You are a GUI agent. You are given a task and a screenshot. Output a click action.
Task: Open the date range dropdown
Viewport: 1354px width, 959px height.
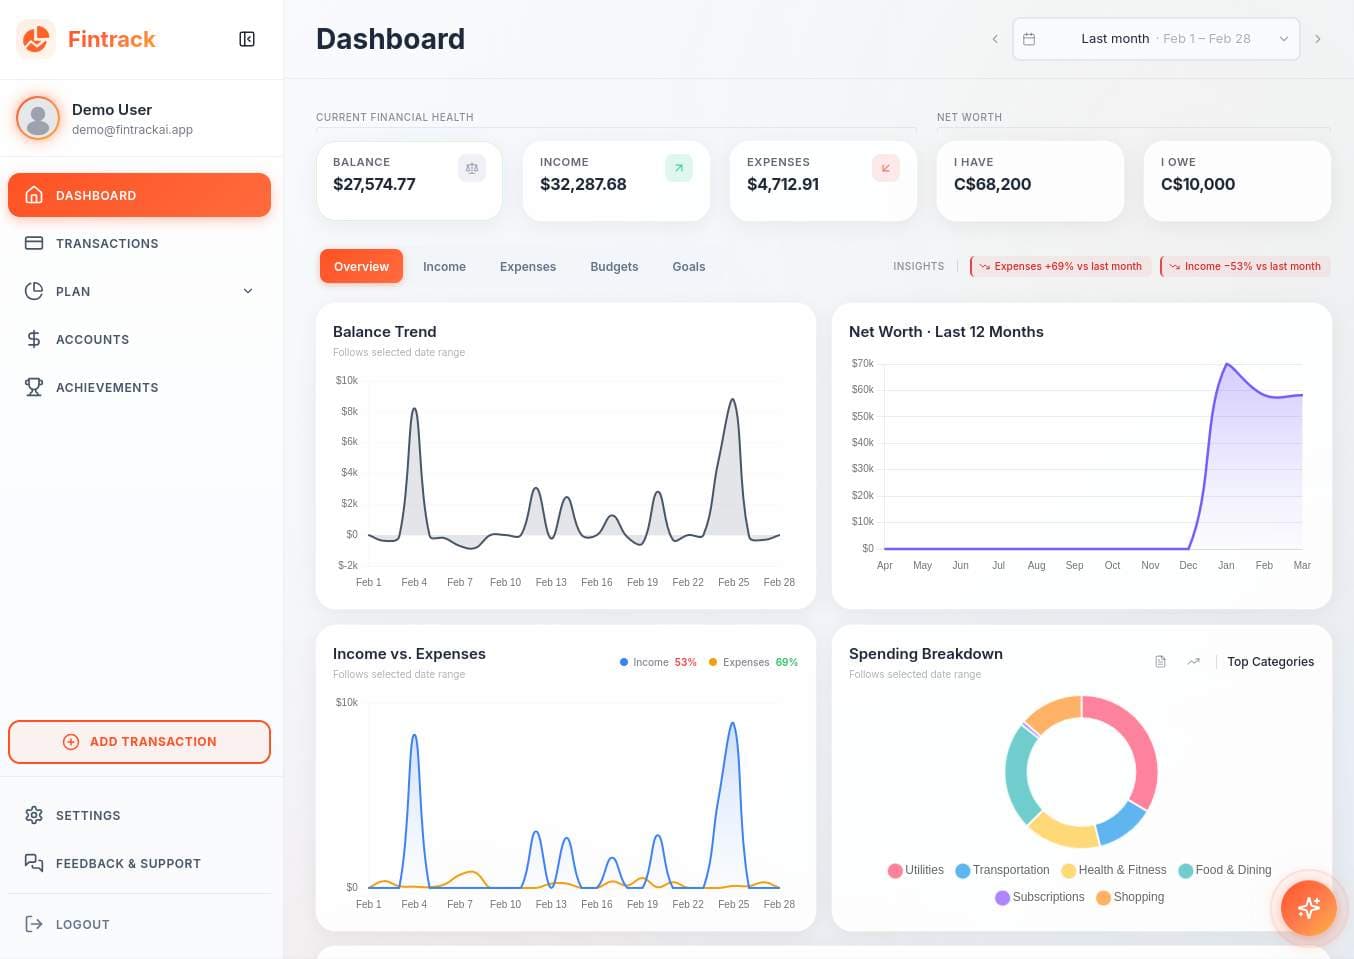click(x=1283, y=38)
